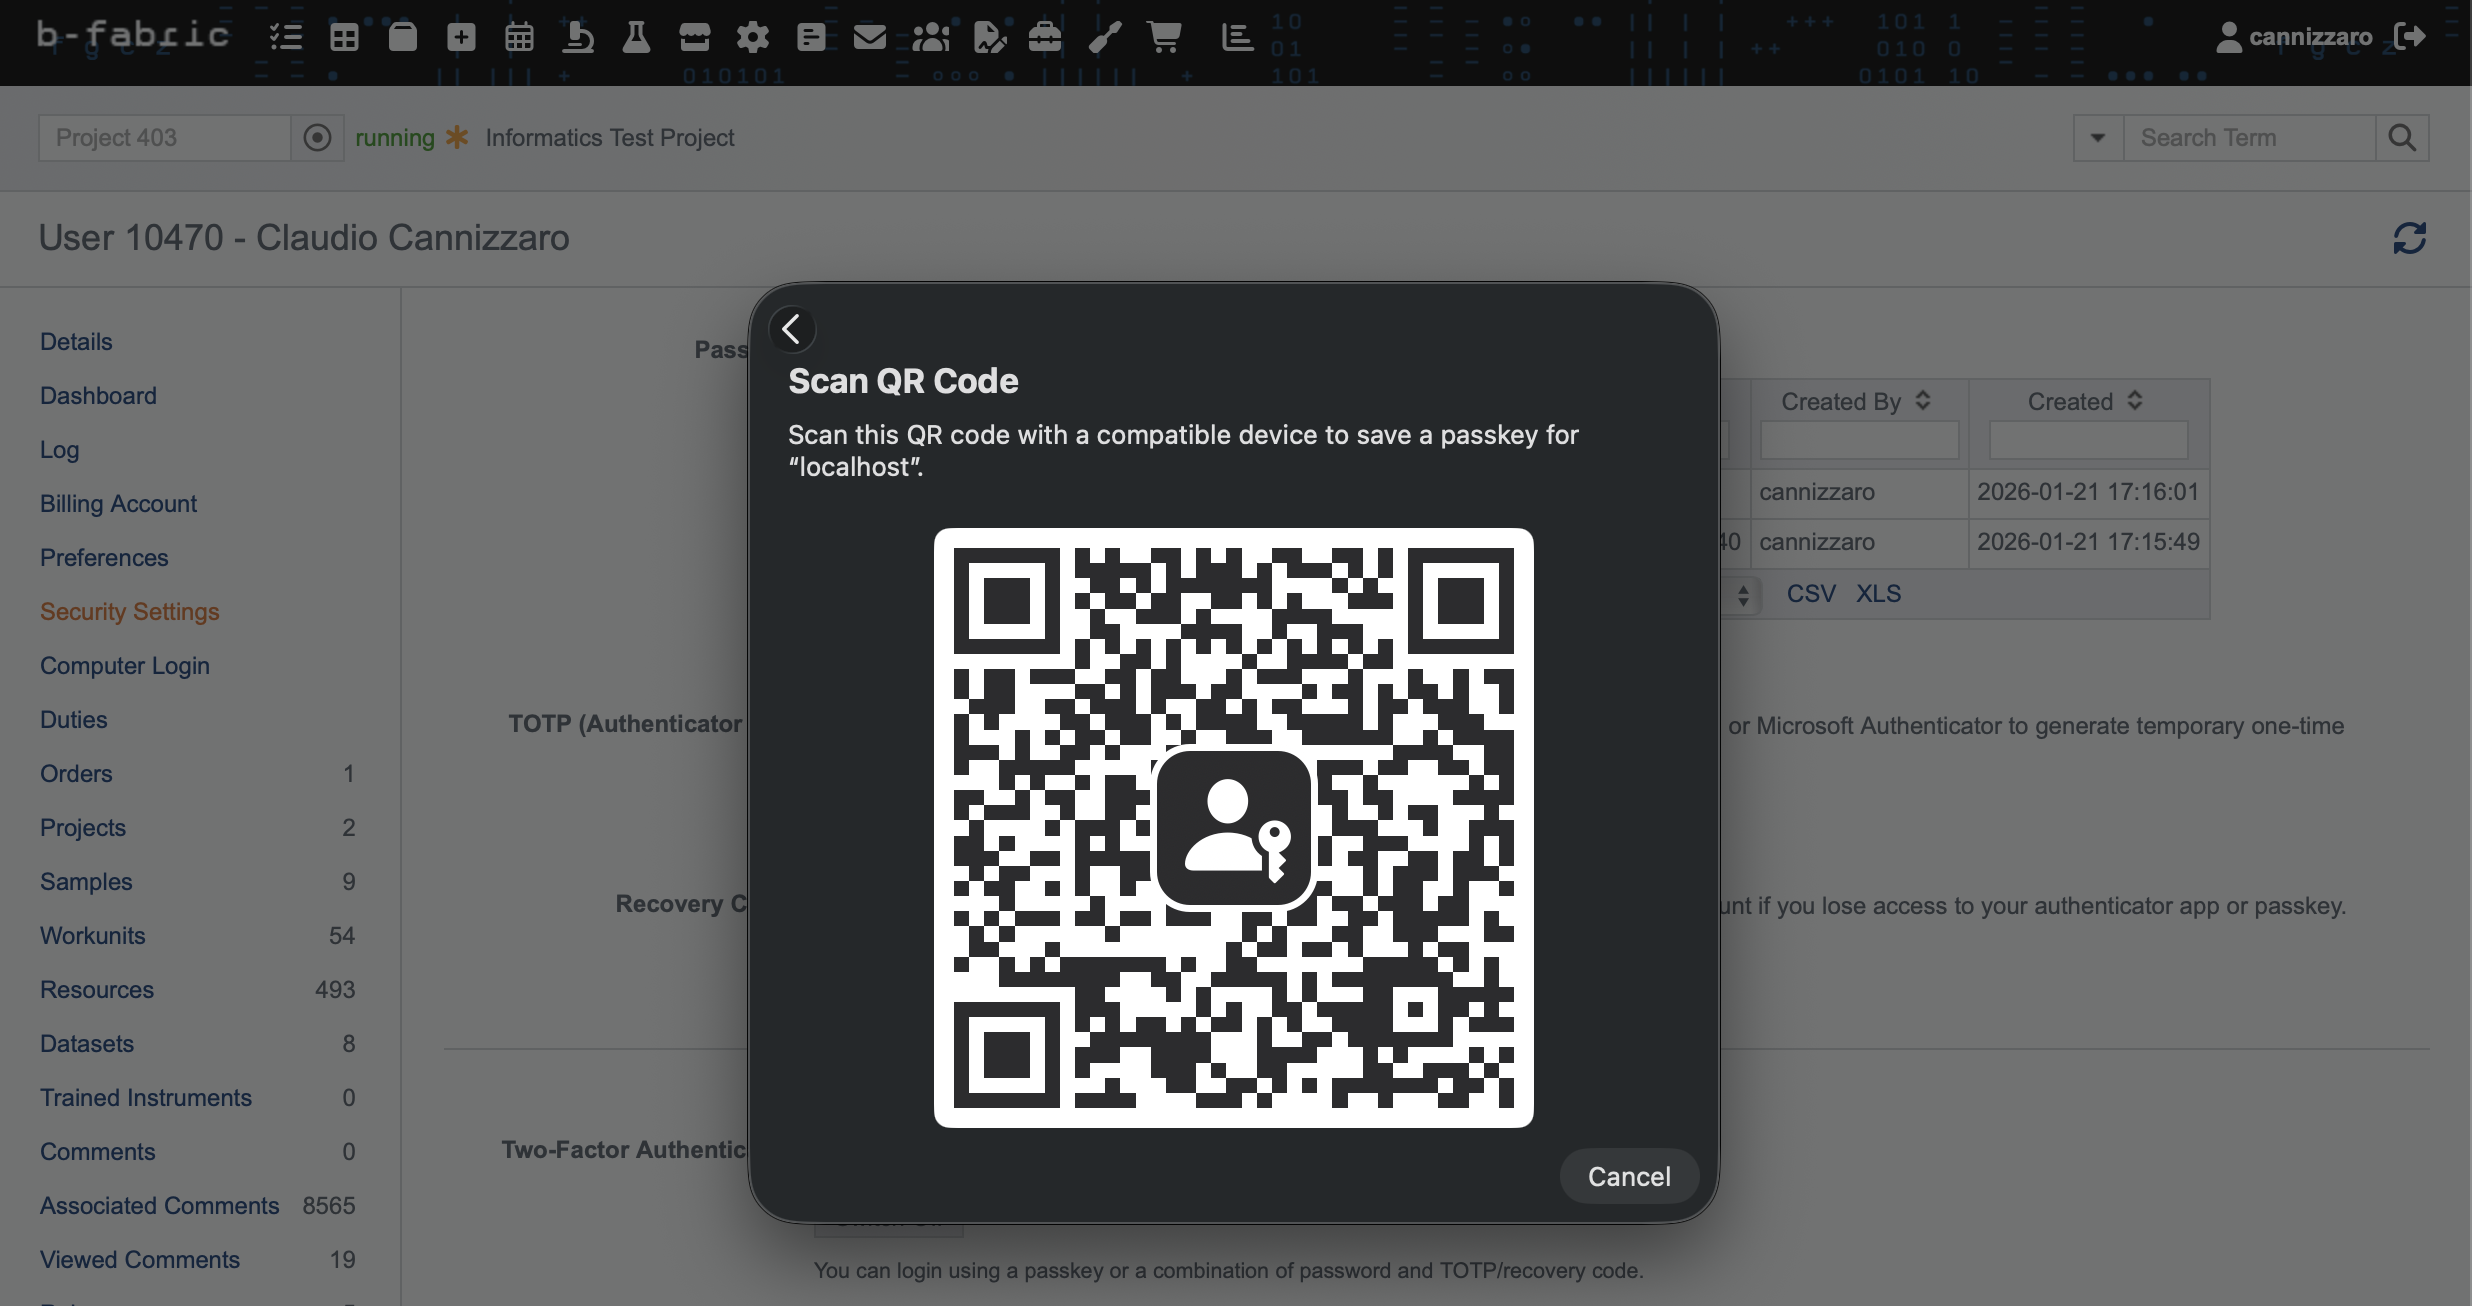Refresh the user page with reload icon

click(2410, 238)
